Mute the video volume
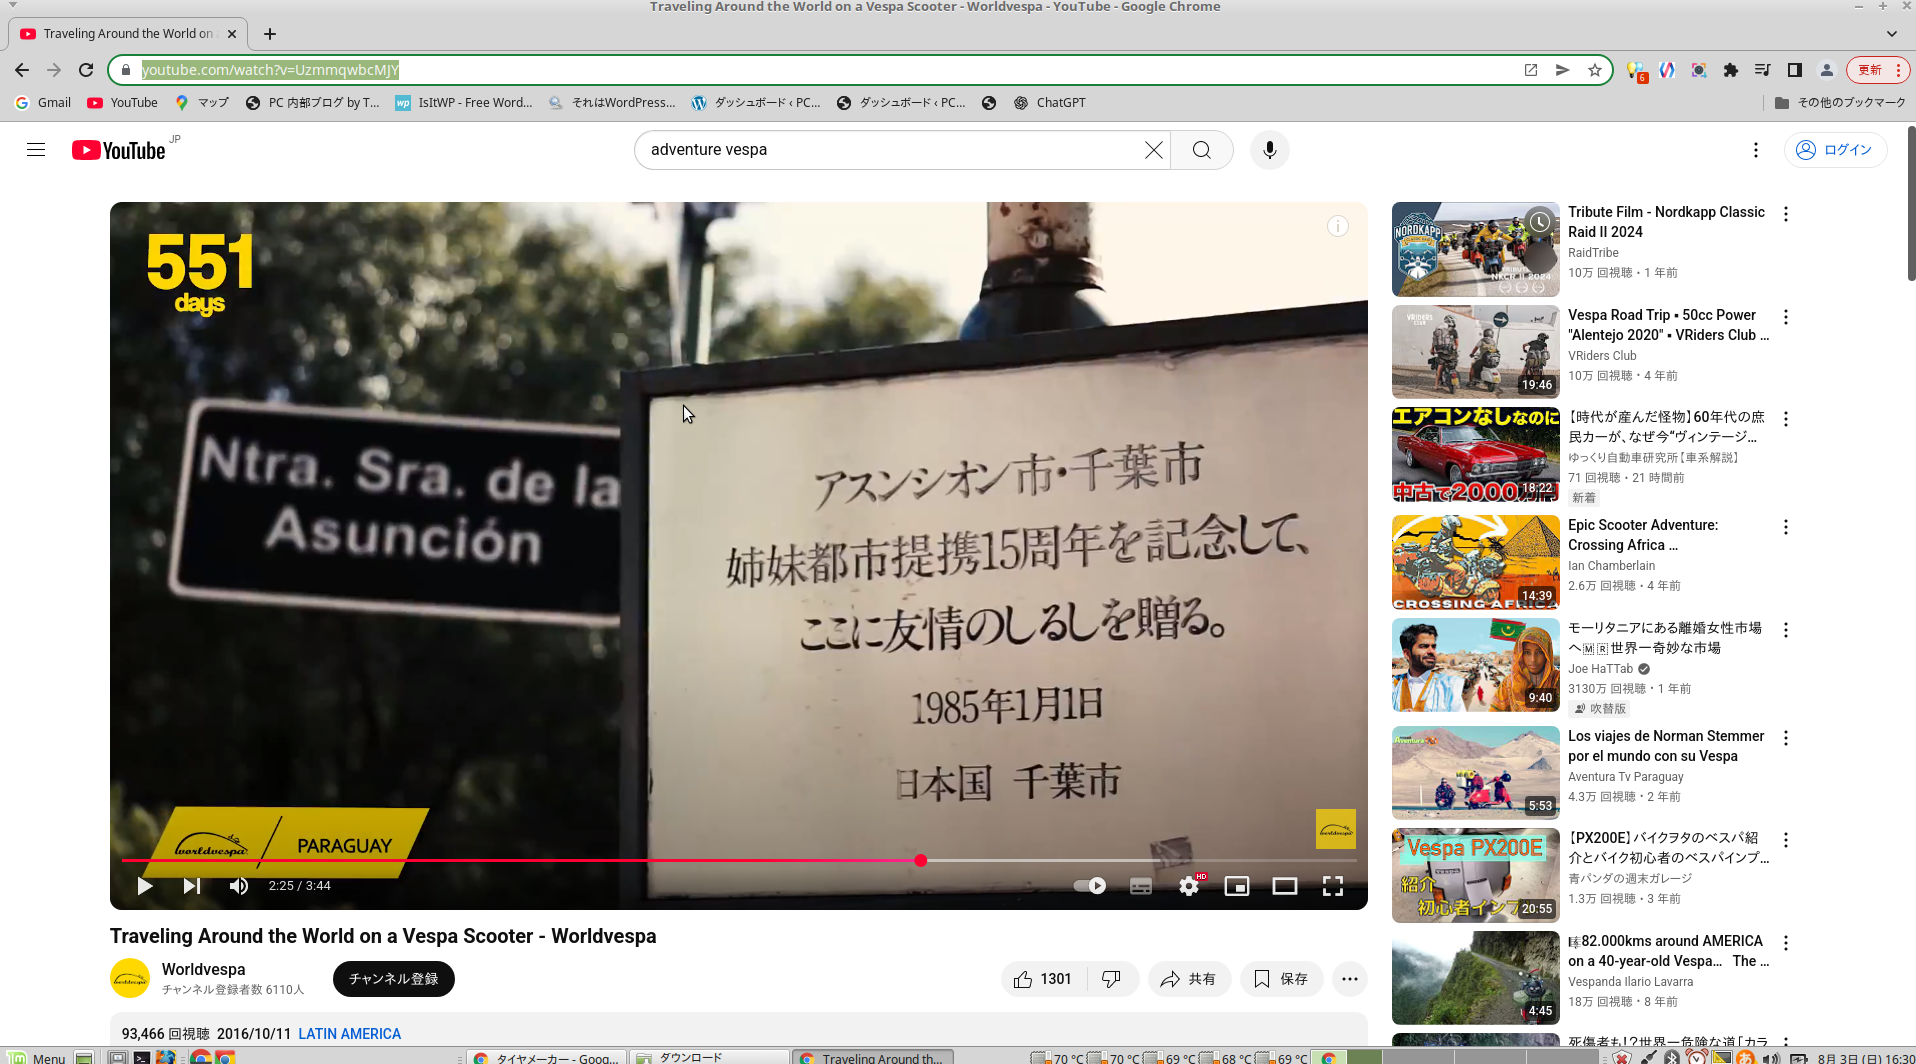Image resolution: width=1916 pixels, height=1064 pixels. [x=238, y=886]
